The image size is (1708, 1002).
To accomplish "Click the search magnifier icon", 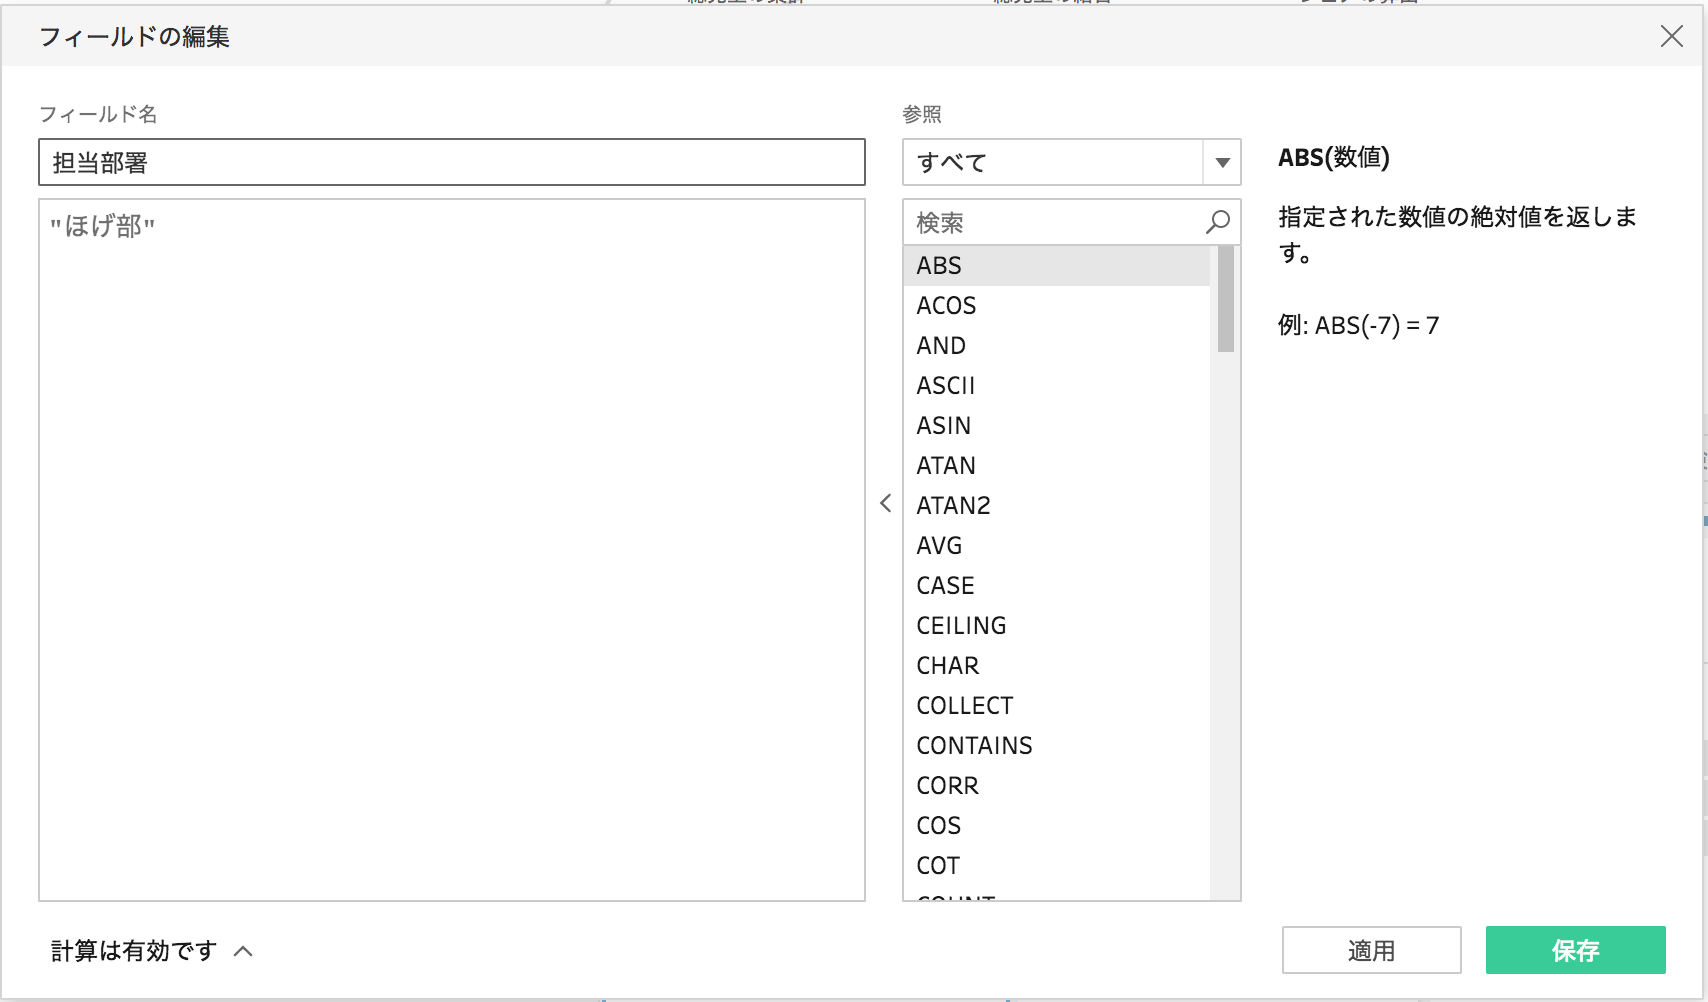I will (x=1218, y=222).
